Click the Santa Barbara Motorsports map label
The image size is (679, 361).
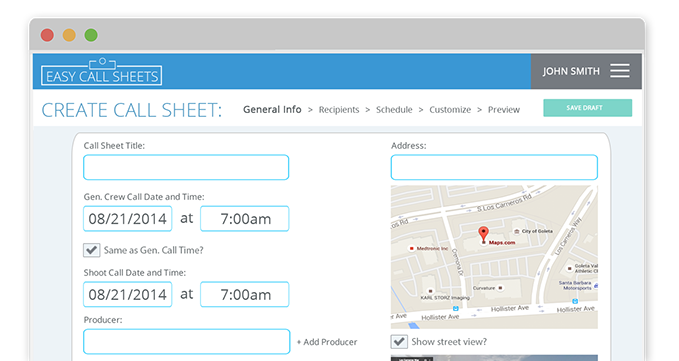click(x=575, y=285)
